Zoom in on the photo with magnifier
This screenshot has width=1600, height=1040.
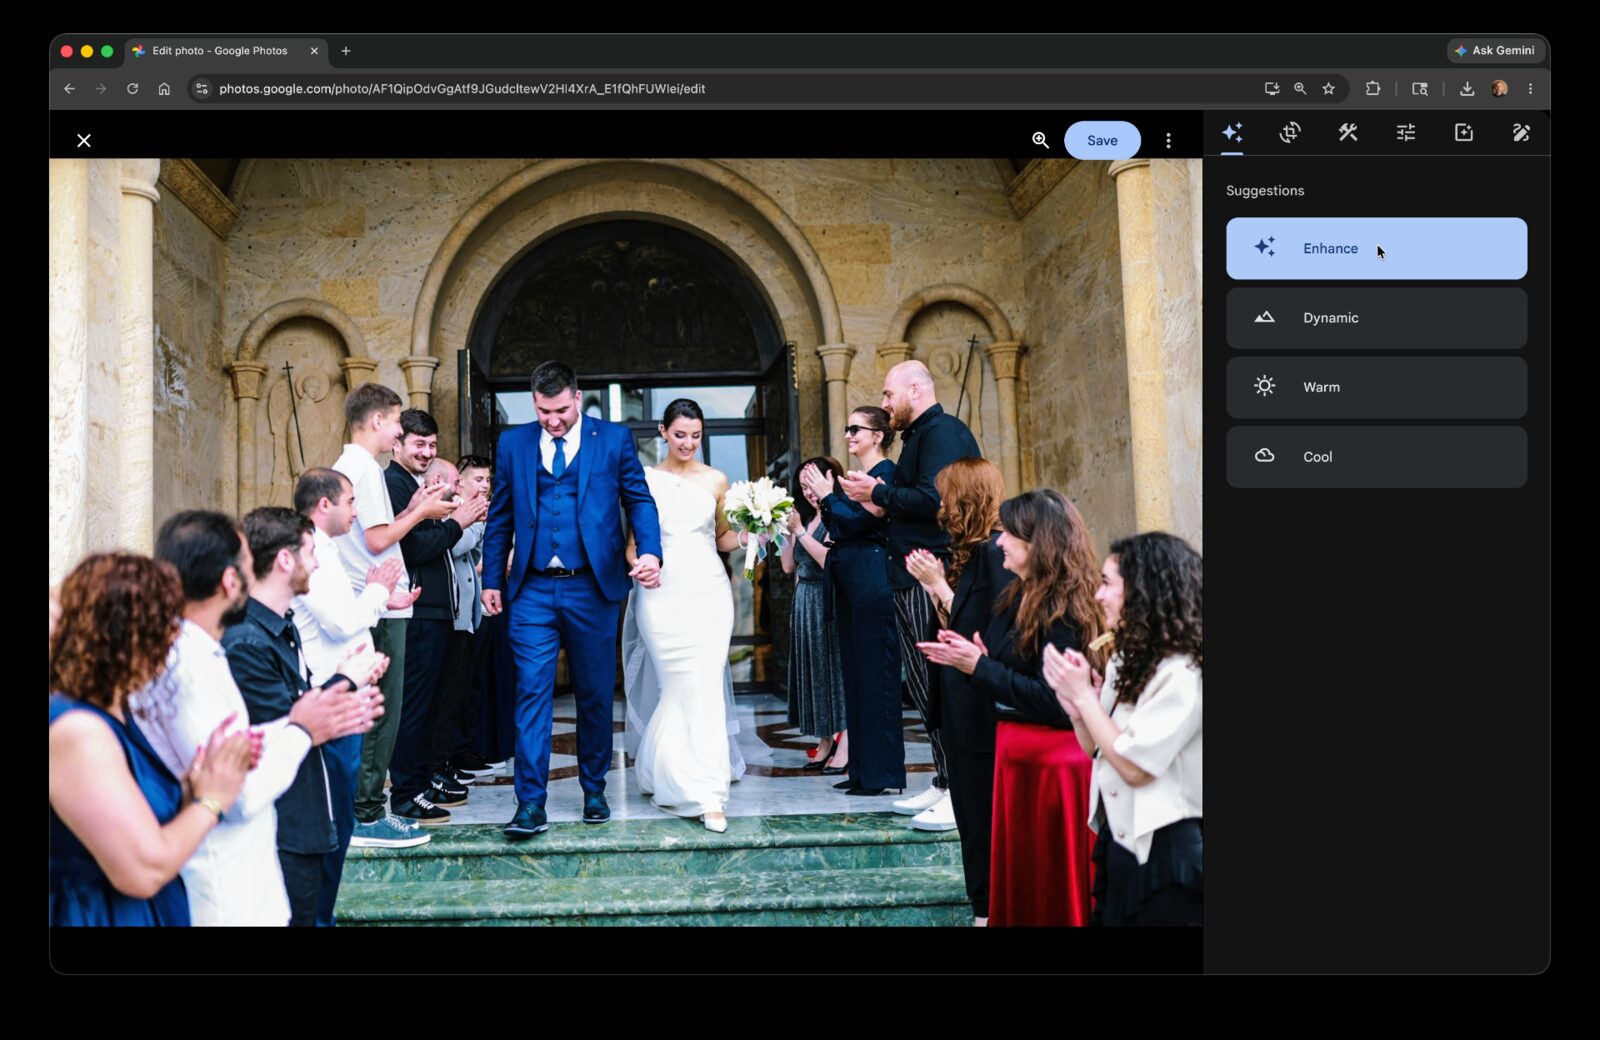coord(1040,140)
